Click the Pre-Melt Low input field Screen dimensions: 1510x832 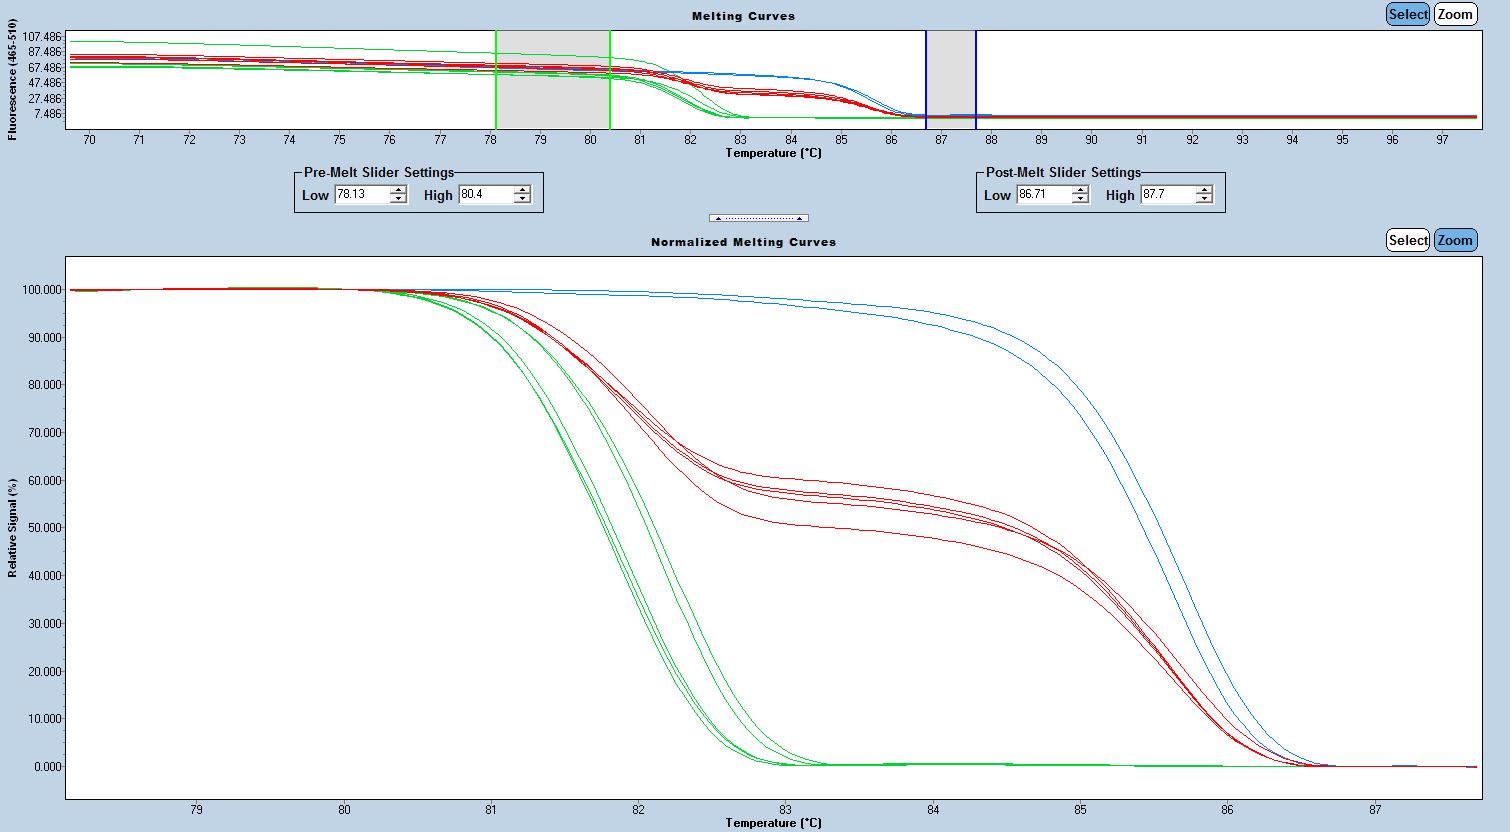361,195
